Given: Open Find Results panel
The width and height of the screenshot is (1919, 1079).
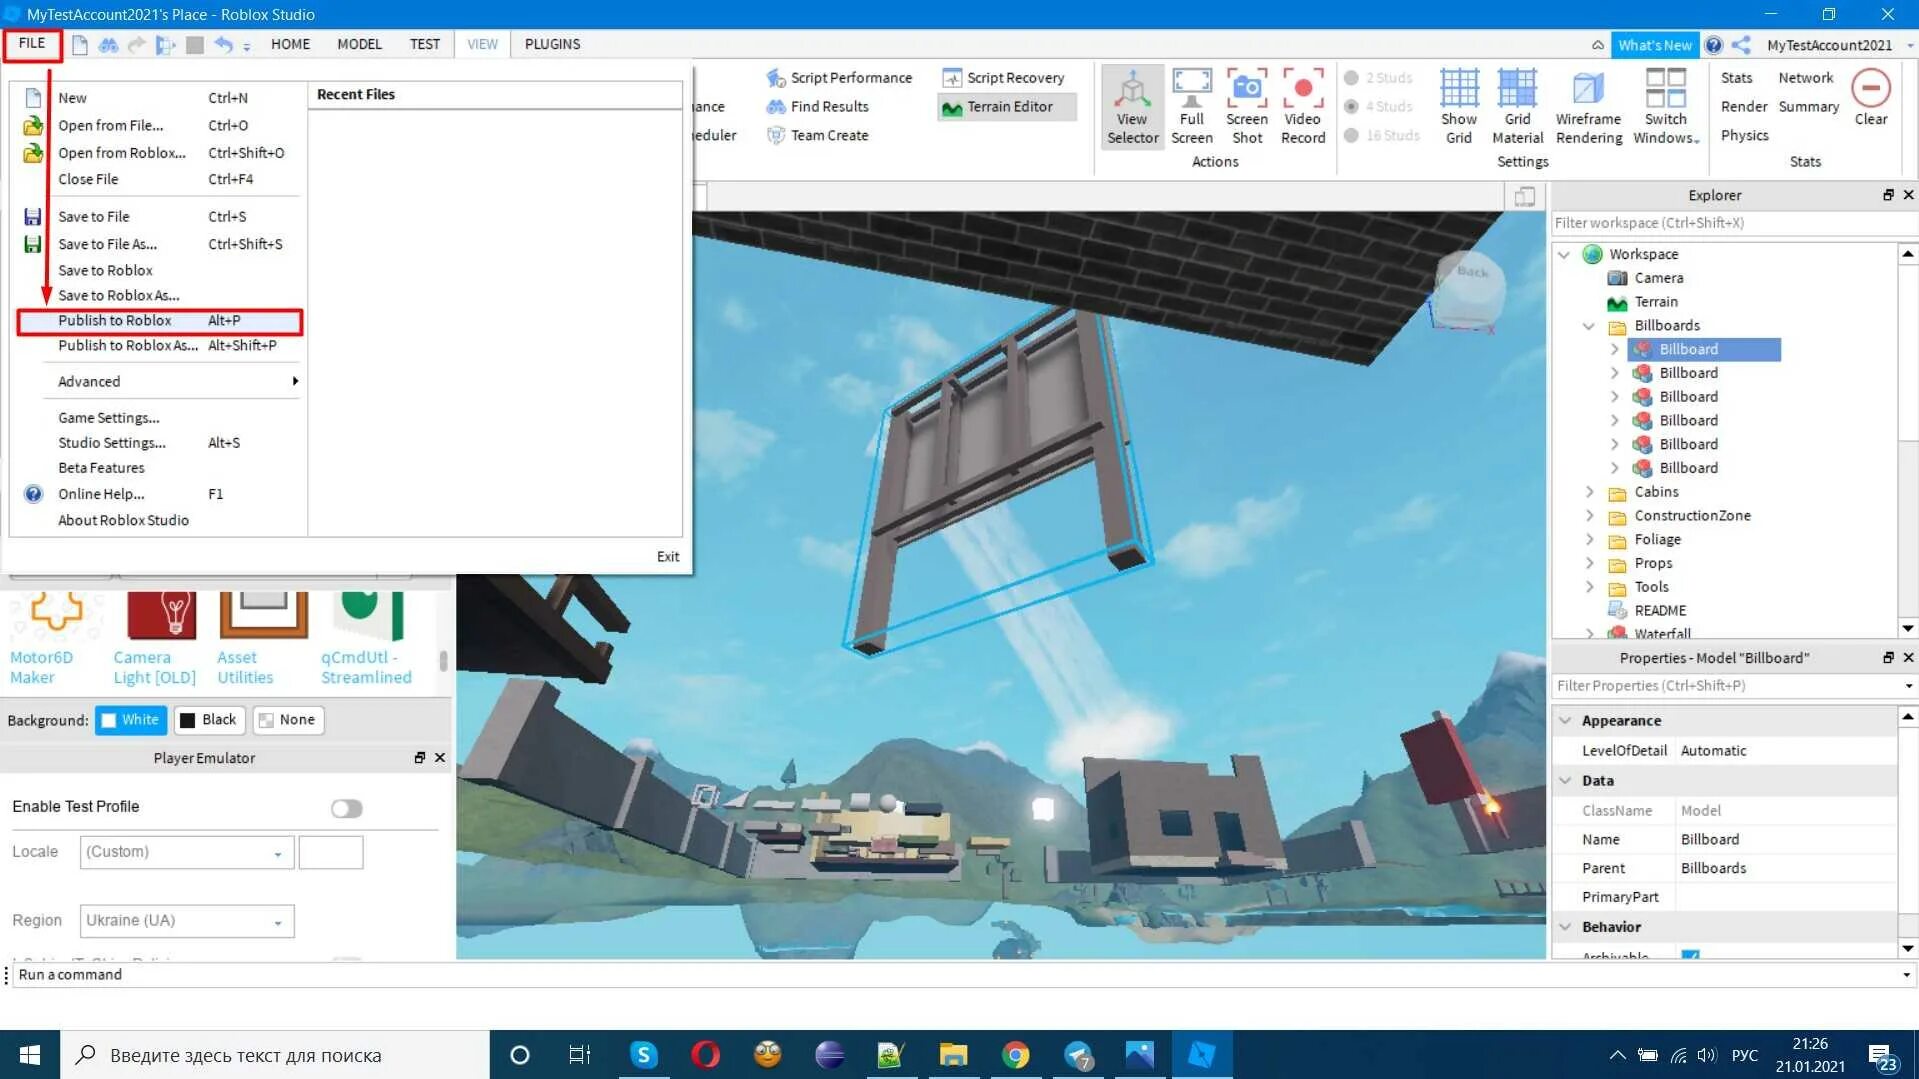Looking at the screenshot, I should (x=817, y=107).
